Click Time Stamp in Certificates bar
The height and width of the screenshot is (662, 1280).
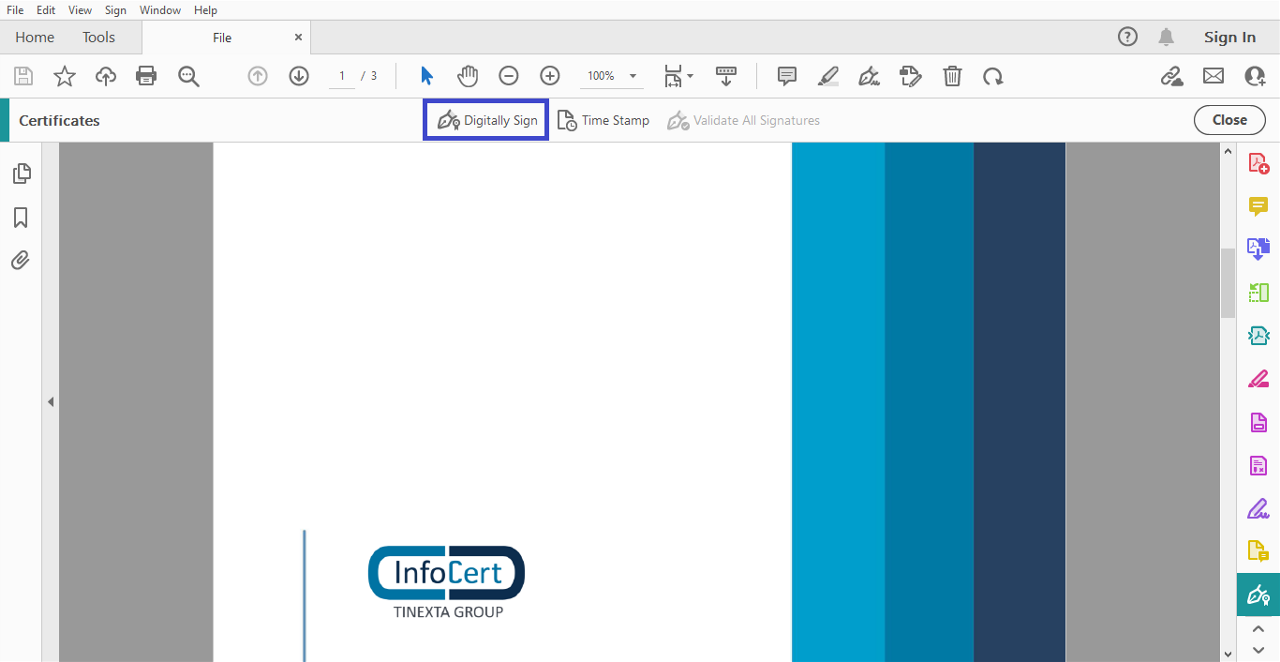coord(603,120)
